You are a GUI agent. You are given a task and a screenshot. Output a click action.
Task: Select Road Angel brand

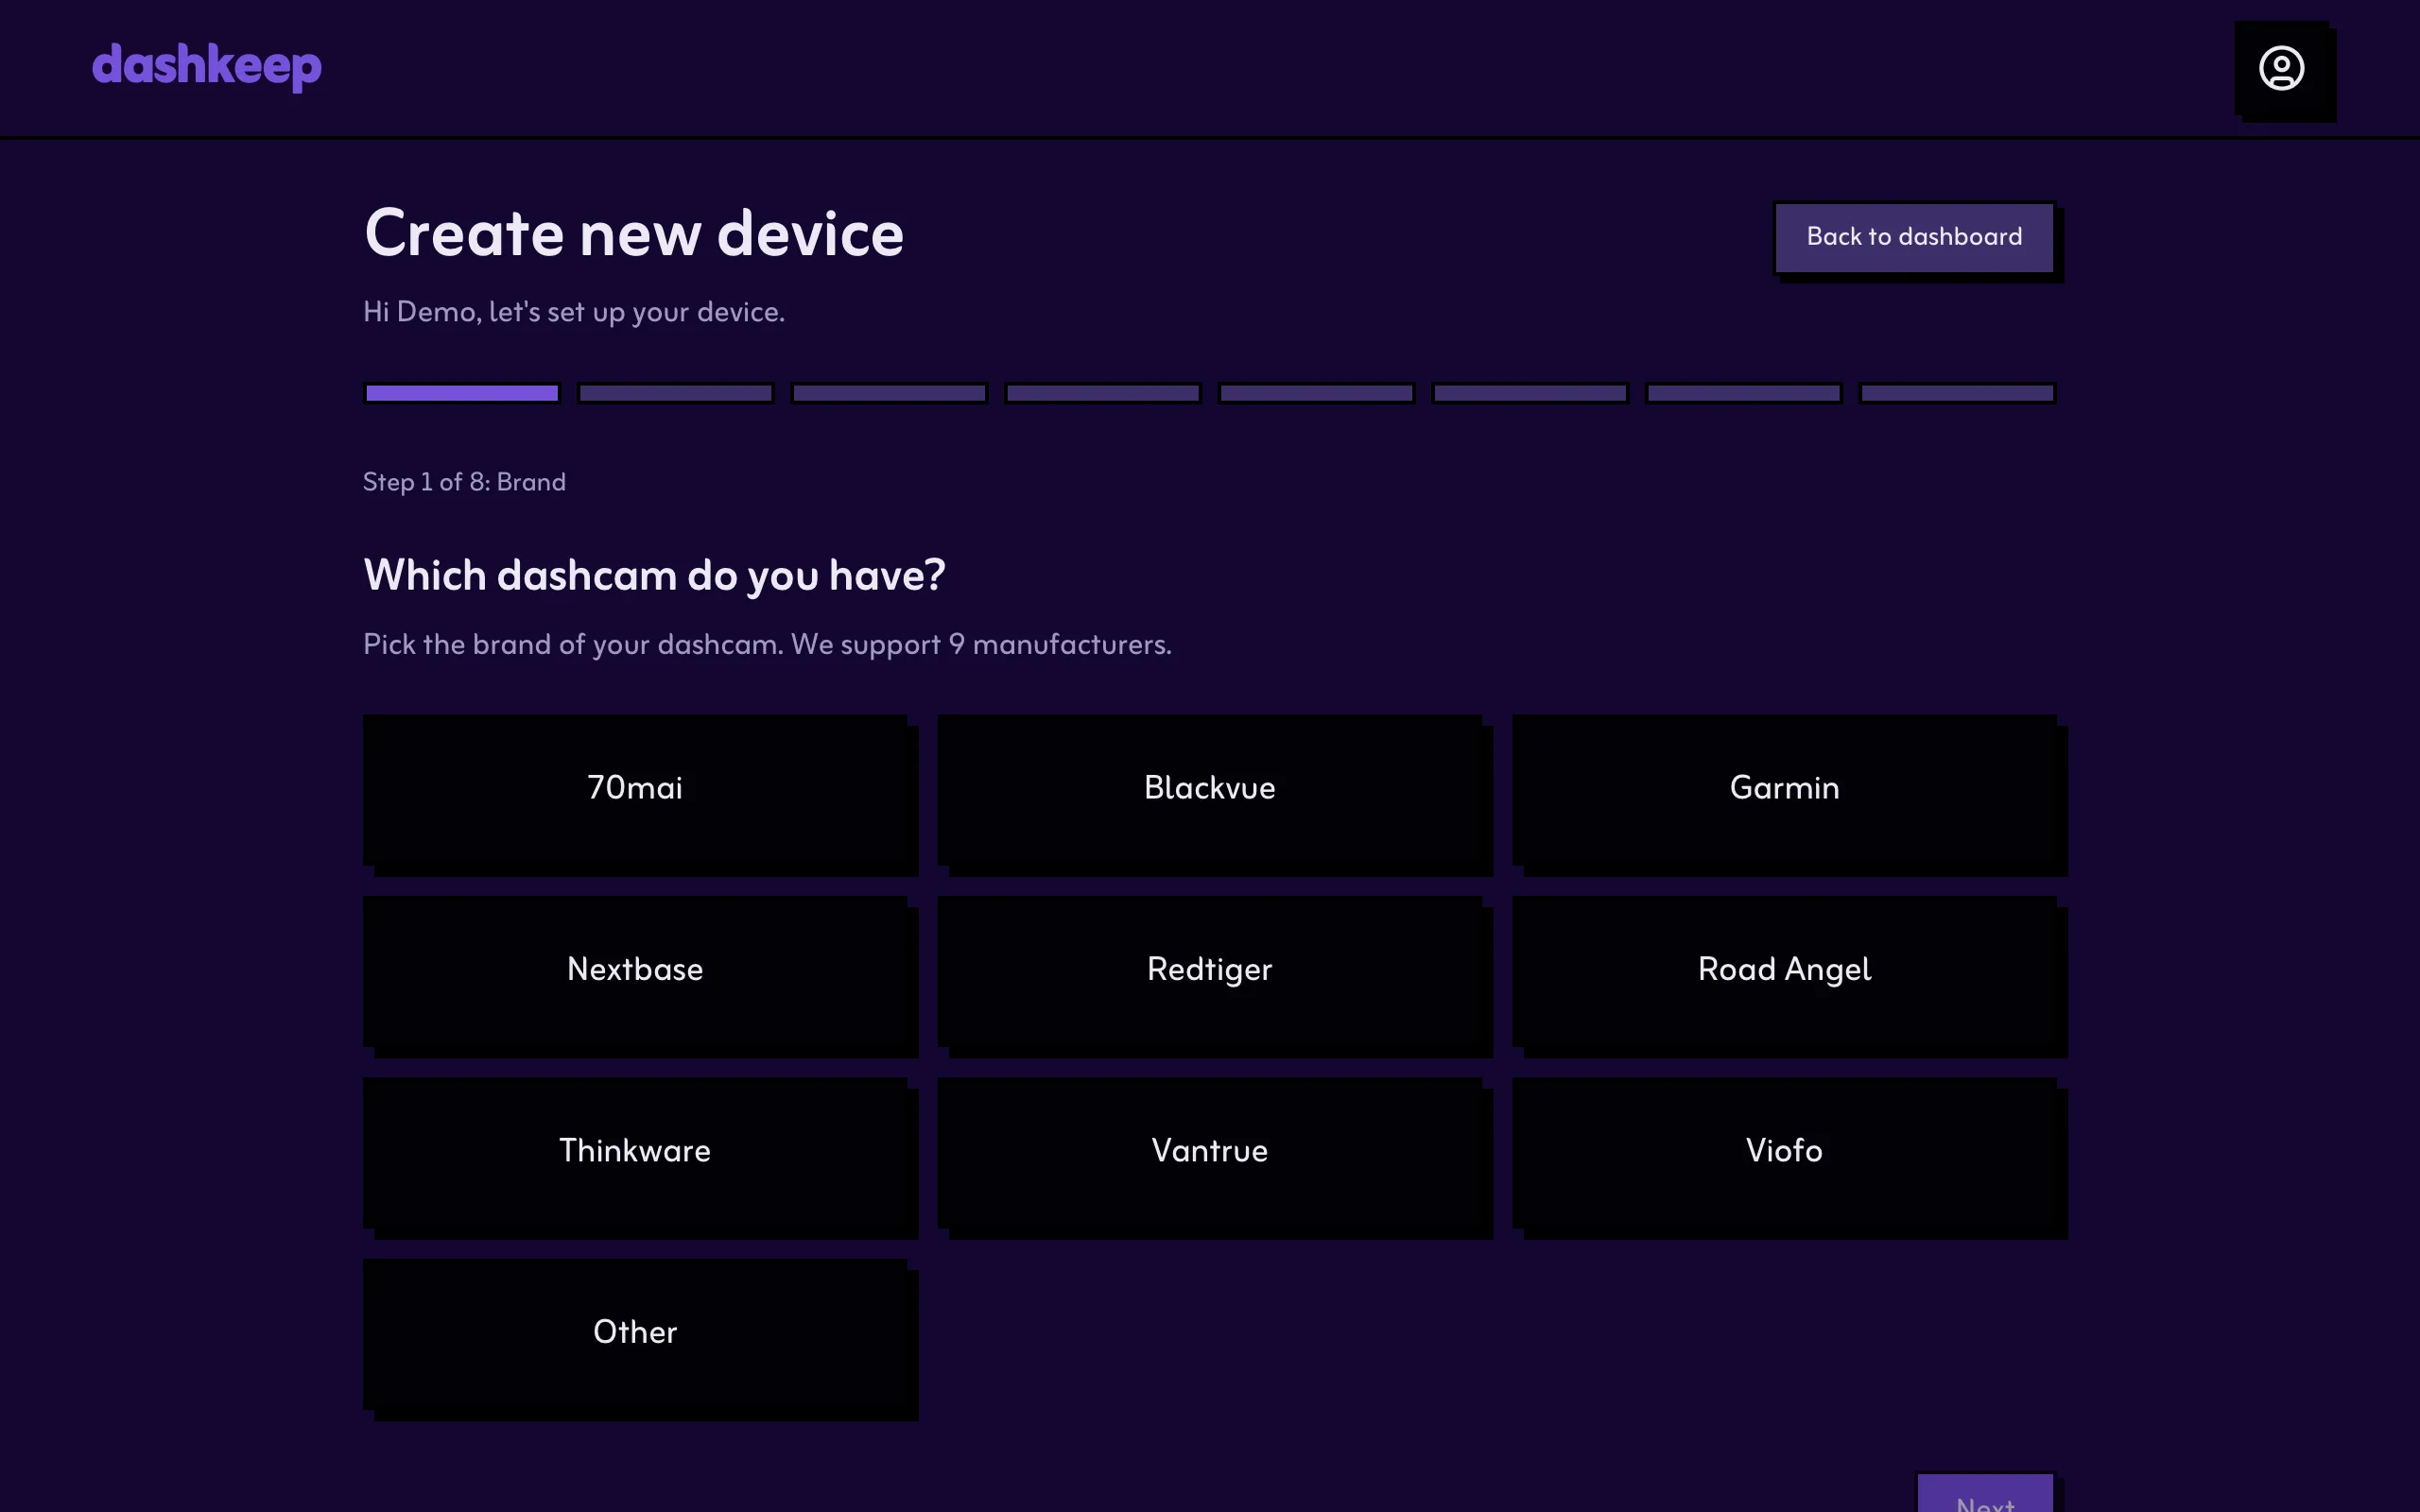(1784, 971)
